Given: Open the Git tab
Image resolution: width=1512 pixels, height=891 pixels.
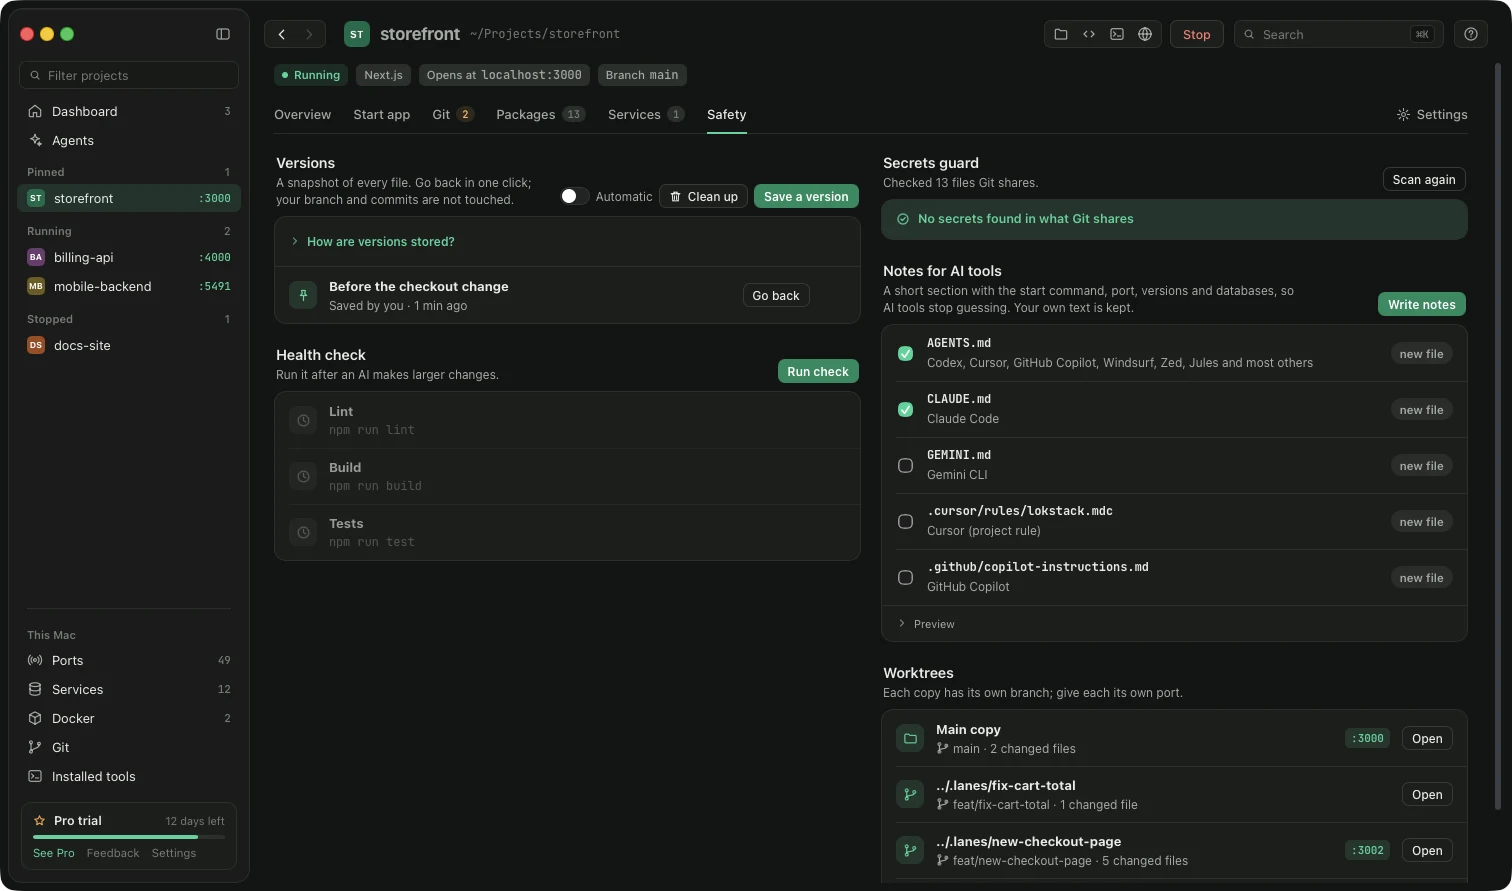Looking at the screenshot, I should (x=453, y=115).
